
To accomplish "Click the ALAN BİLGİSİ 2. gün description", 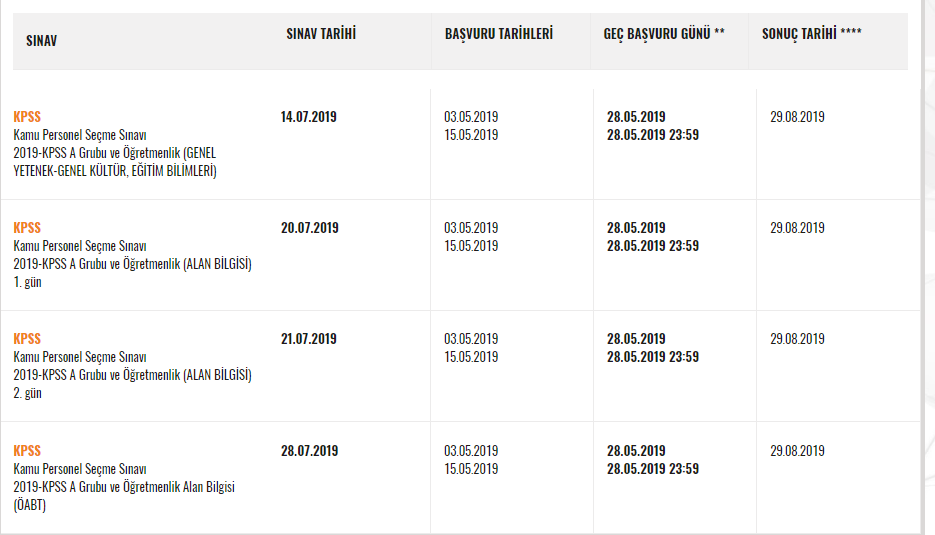I will pos(132,375).
